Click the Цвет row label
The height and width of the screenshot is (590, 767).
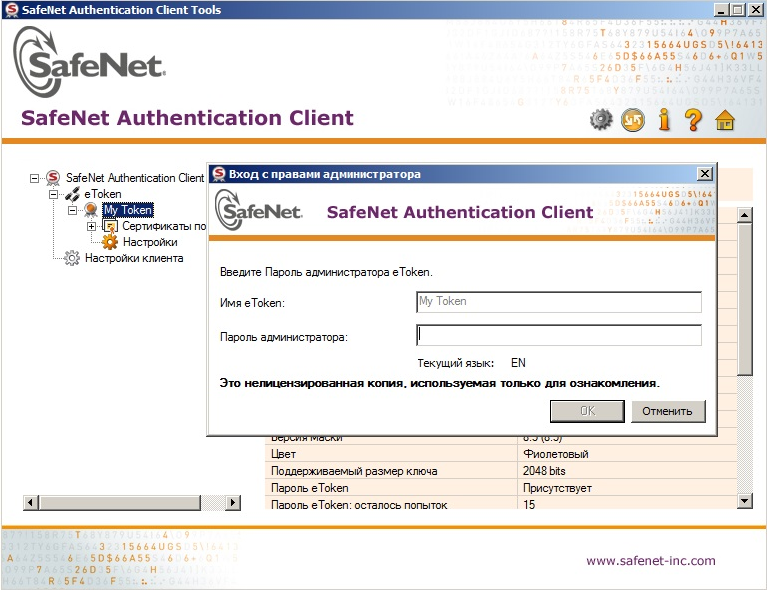coord(283,454)
